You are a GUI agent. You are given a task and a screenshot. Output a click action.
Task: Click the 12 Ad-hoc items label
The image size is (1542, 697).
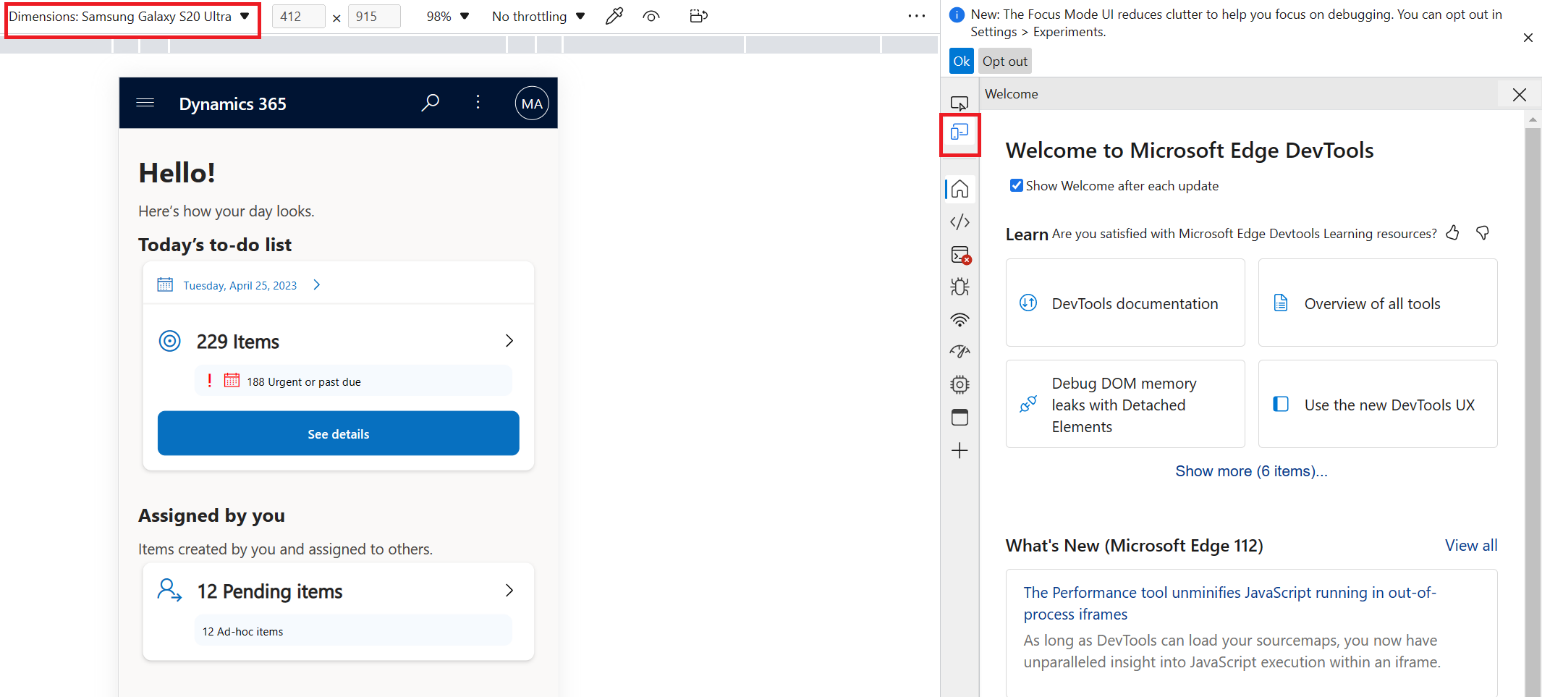[242, 631]
